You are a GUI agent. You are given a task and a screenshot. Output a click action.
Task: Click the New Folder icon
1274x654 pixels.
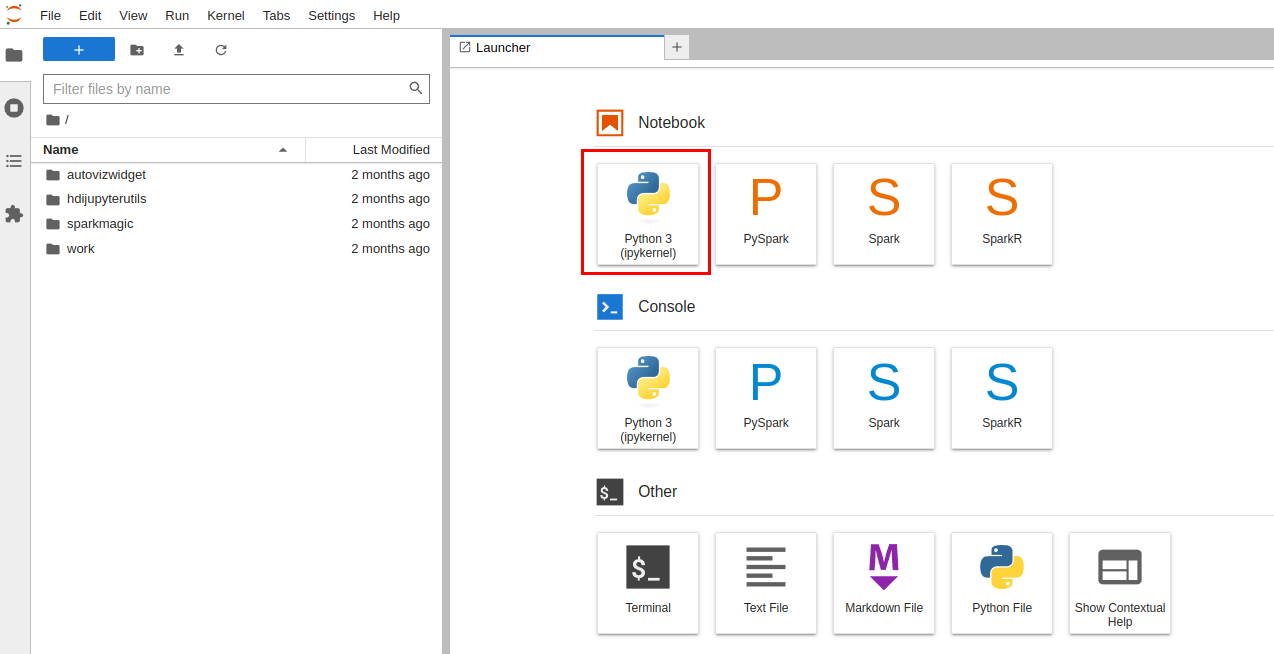(x=137, y=50)
